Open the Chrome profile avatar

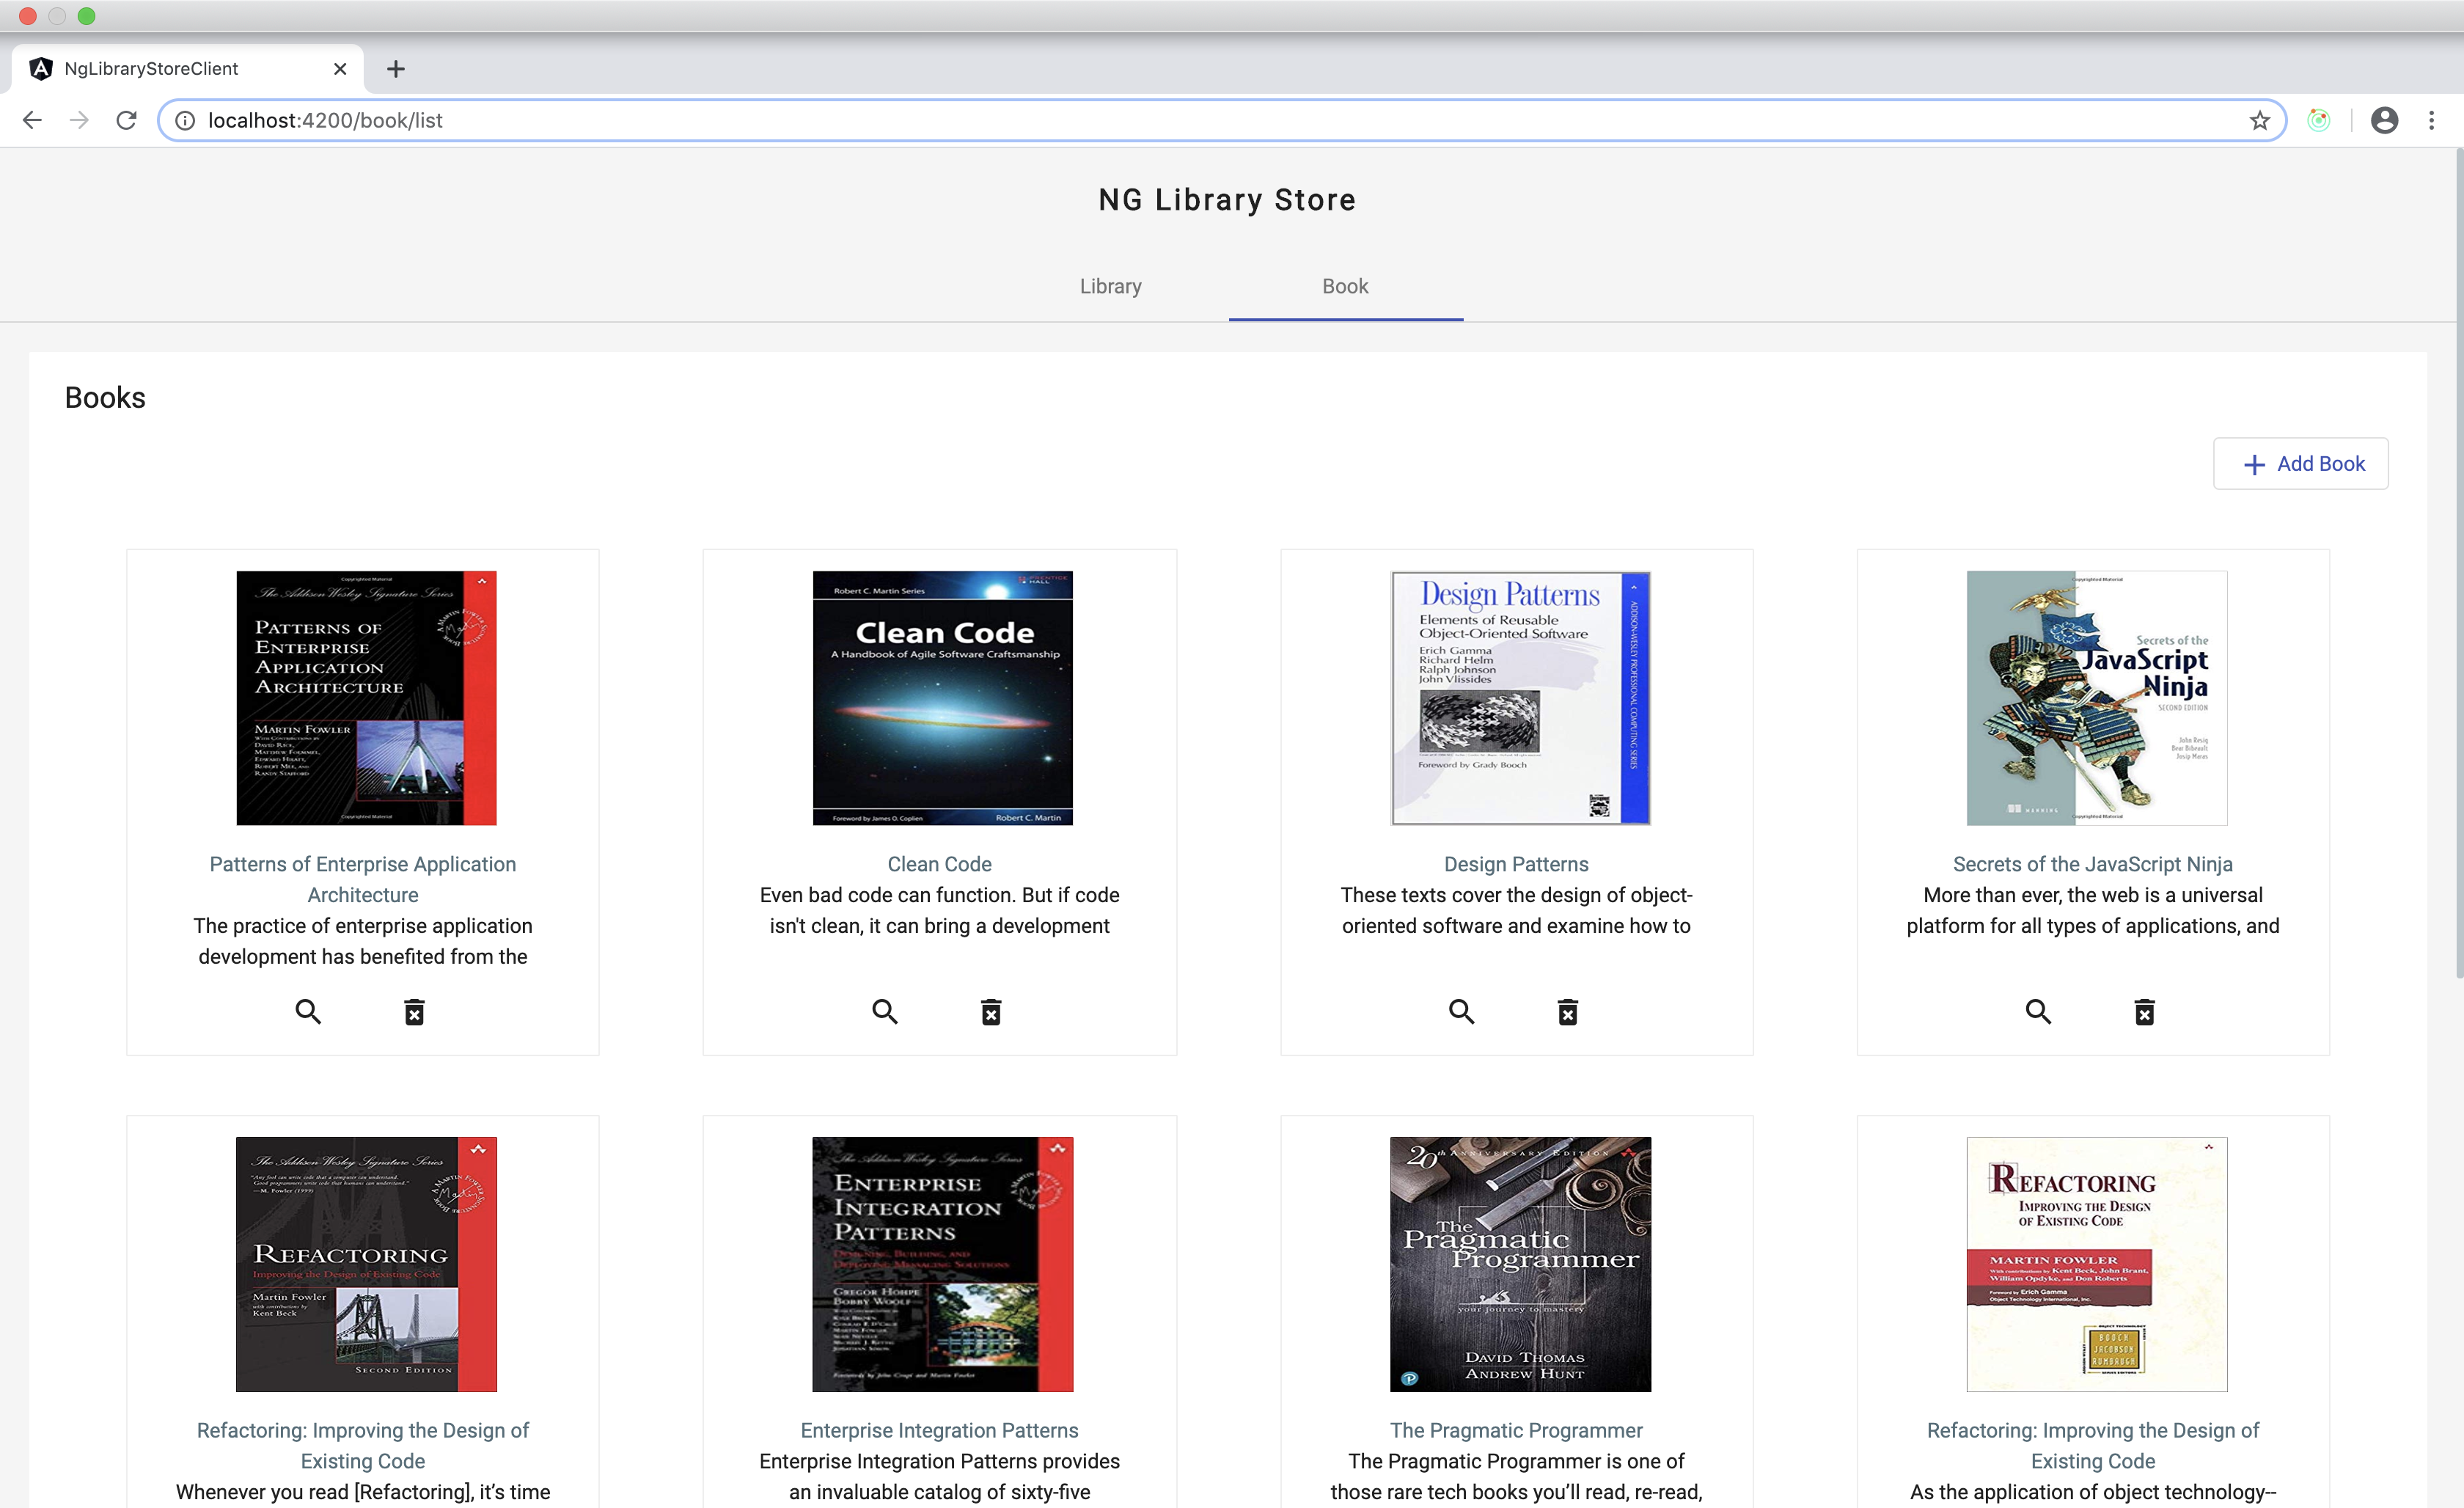[2384, 121]
